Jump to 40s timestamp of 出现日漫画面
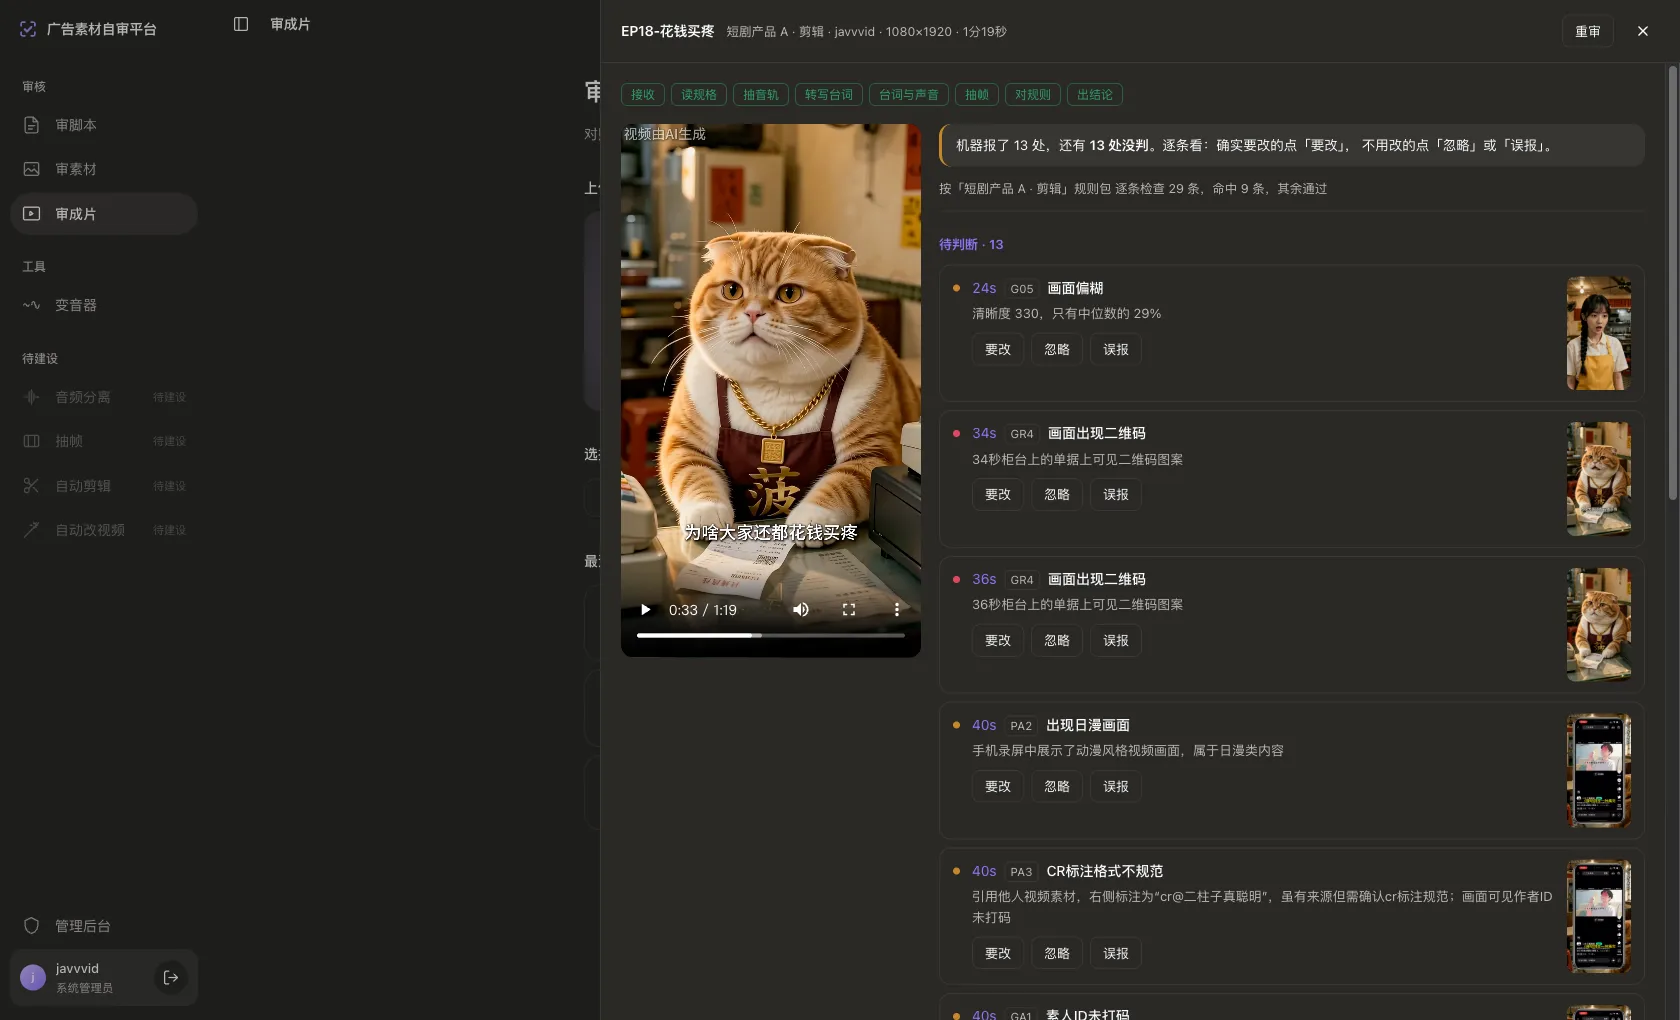Image resolution: width=1680 pixels, height=1020 pixels. 984,725
